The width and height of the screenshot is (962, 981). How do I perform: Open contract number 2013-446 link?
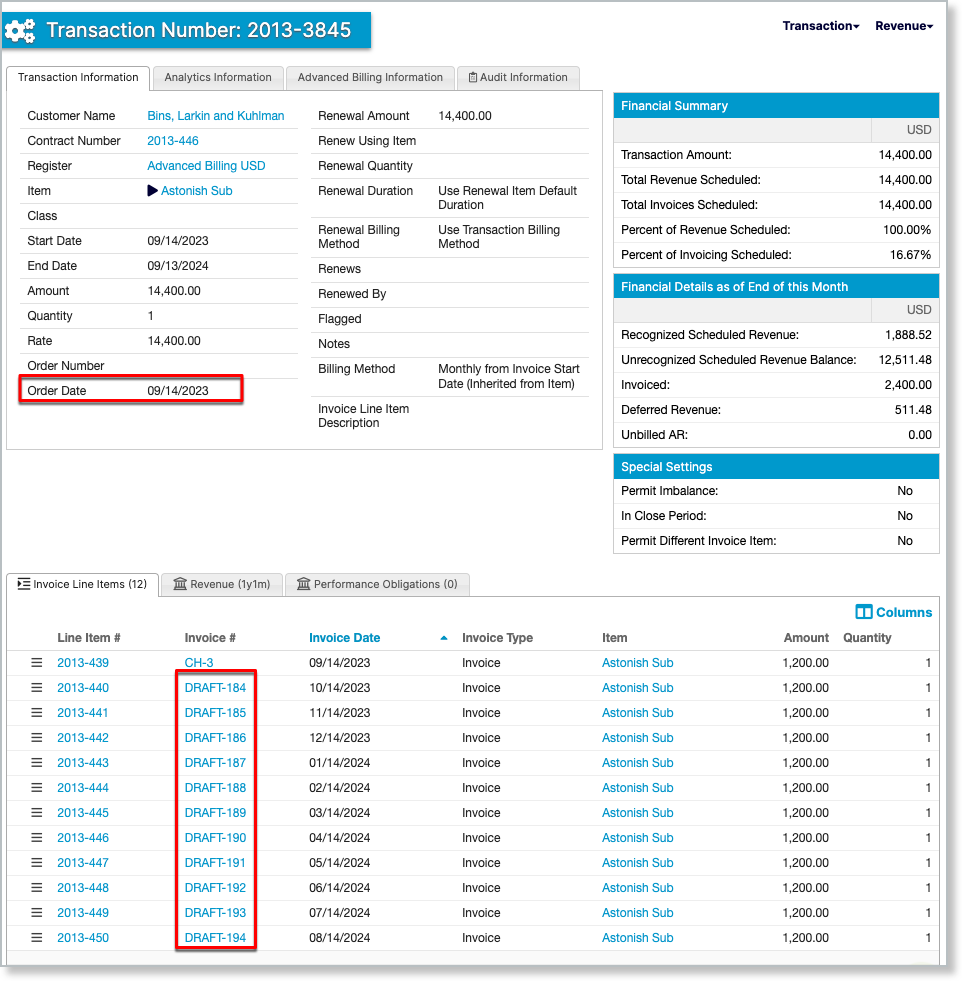coord(173,141)
